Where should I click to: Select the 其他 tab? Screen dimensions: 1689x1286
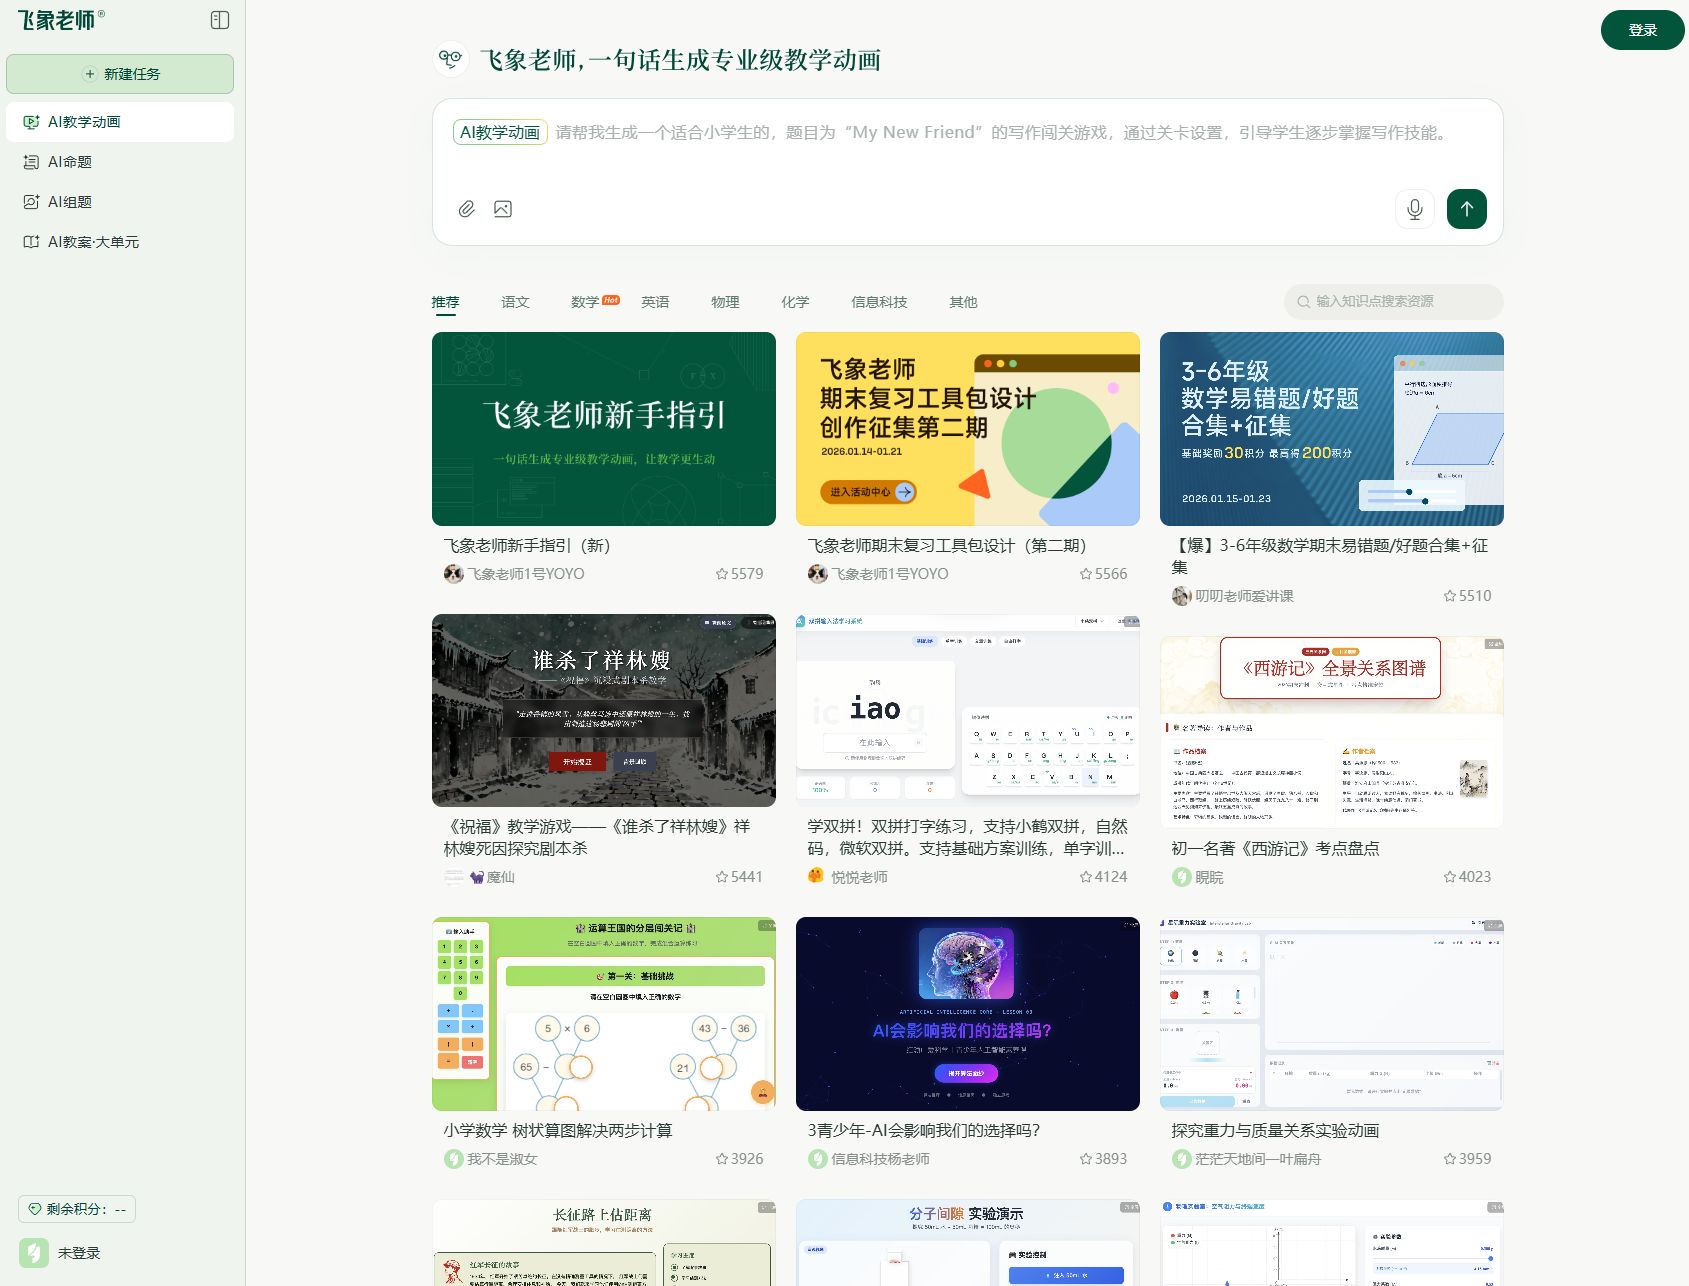[x=962, y=301]
